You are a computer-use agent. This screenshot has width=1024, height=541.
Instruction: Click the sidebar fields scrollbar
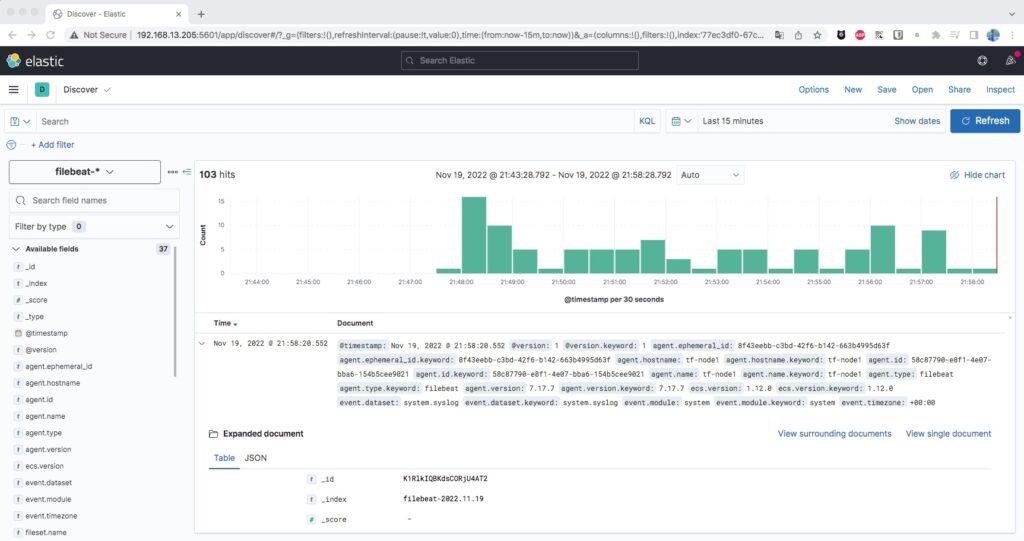click(x=175, y=312)
